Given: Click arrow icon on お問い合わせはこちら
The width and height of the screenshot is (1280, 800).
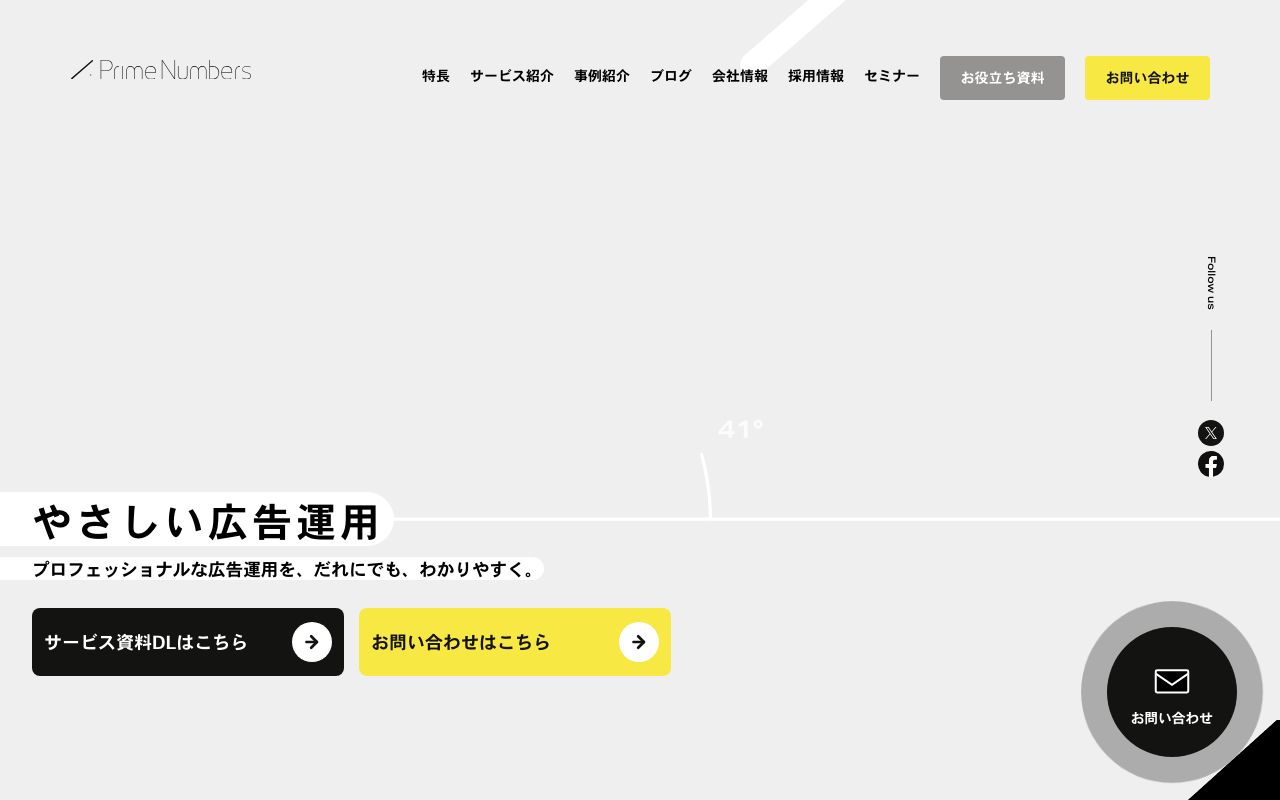Looking at the screenshot, I should coord(639,642).
